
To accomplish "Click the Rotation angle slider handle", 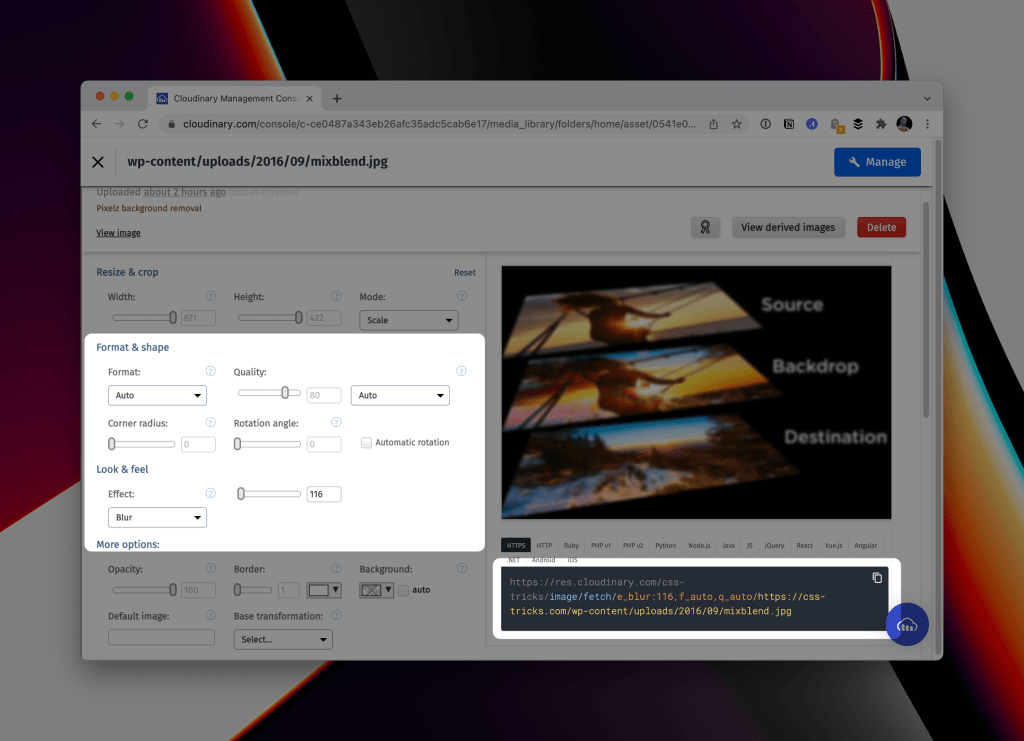I will coord(238,444).
